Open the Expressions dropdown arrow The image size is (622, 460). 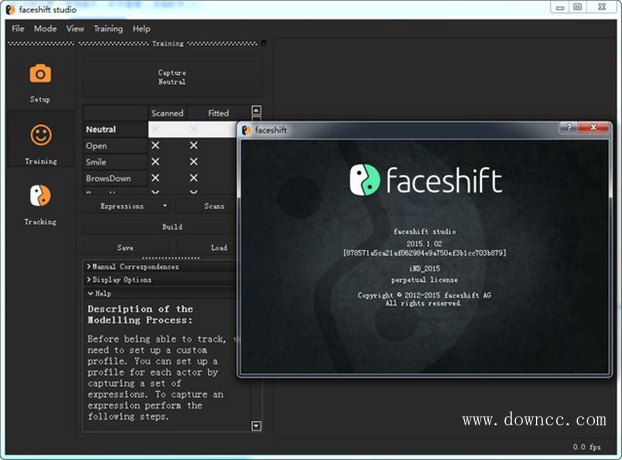coord(165,206)
